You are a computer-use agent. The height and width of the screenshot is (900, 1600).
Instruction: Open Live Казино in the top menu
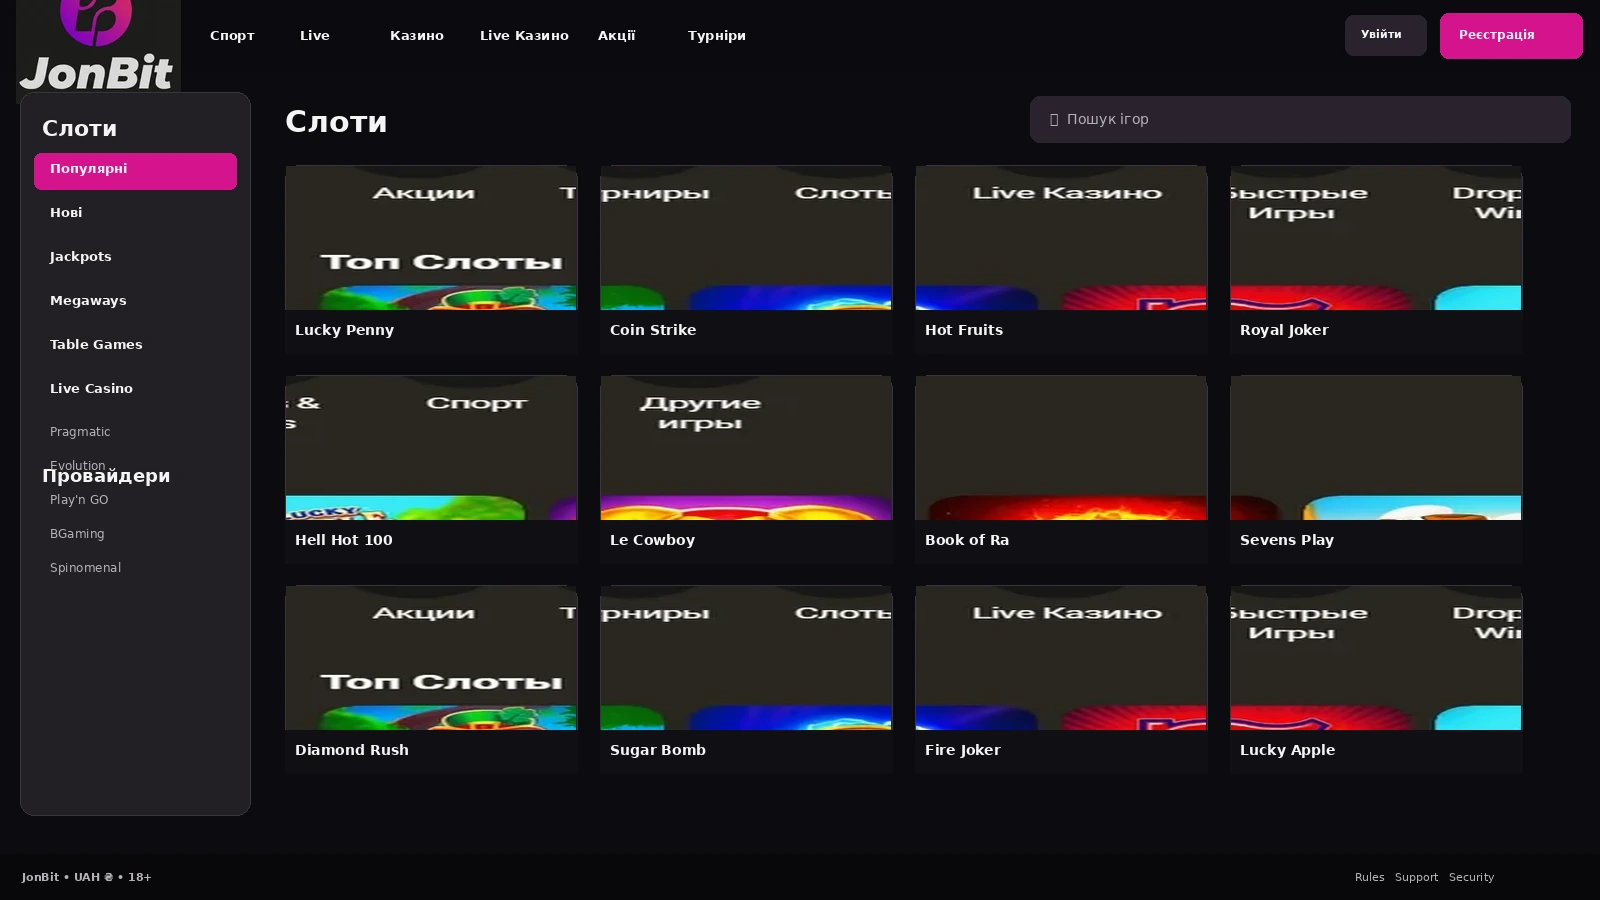(524, 36)
